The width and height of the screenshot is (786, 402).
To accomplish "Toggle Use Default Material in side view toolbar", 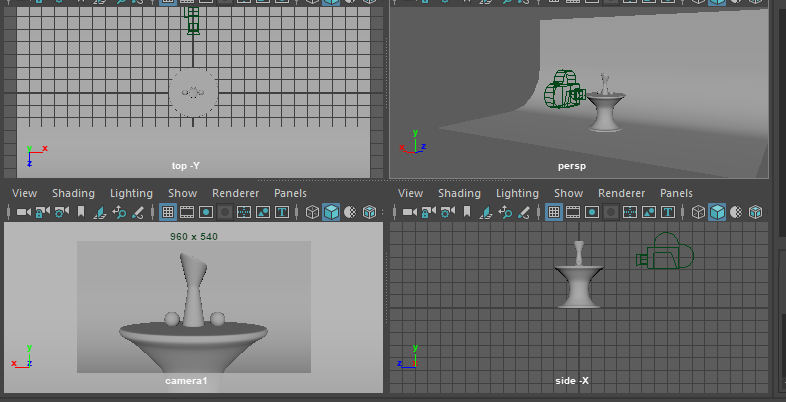I will (x=737, y=212).
